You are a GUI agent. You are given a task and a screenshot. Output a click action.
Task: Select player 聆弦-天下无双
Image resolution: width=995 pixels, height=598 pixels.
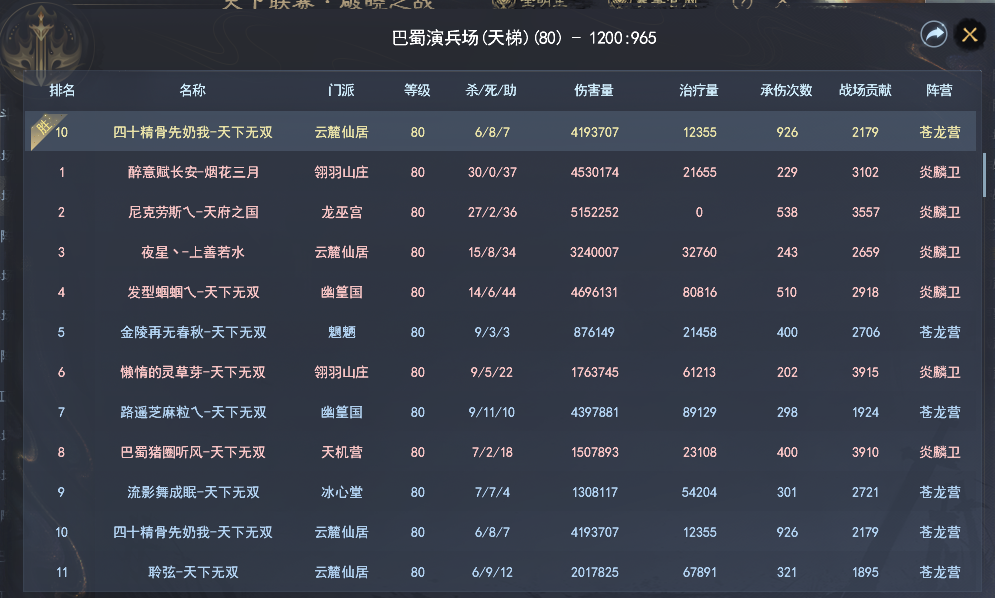pos(194,572)
